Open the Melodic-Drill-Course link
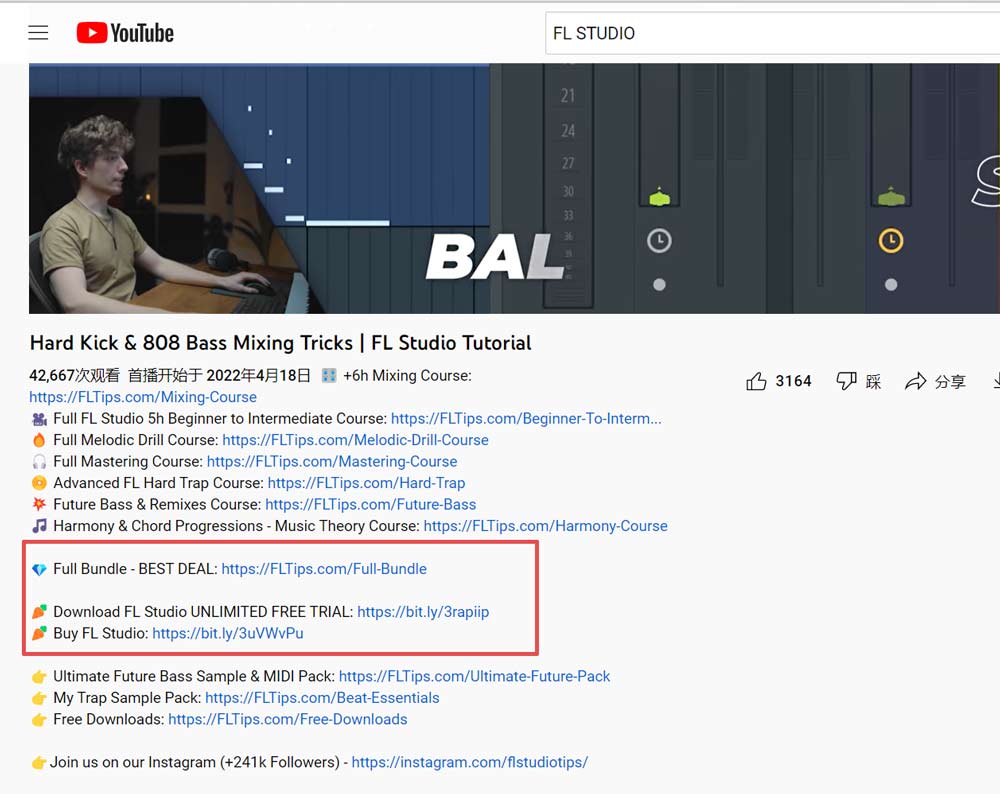This screenshot has height=794, width=1000. pos(355,440)
